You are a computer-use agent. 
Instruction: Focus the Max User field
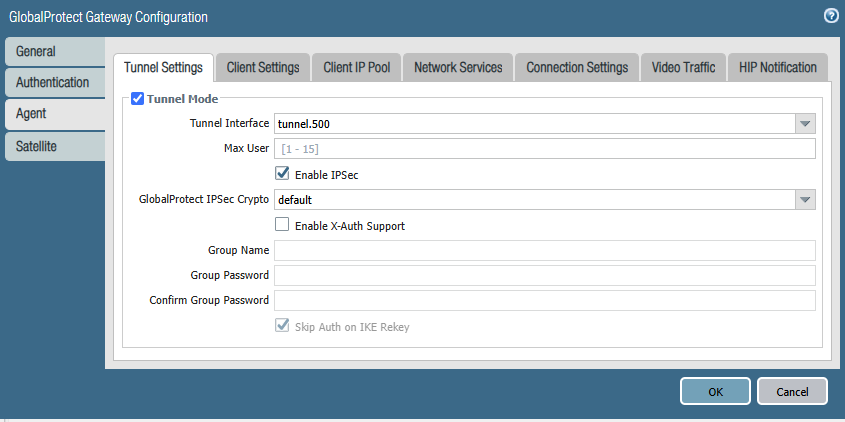coord(545,149)
